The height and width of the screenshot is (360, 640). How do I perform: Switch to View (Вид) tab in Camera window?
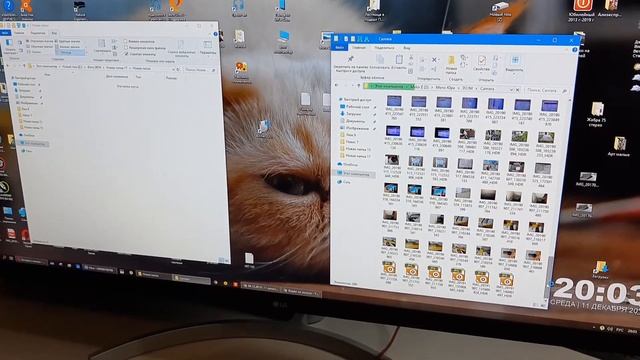407,48
